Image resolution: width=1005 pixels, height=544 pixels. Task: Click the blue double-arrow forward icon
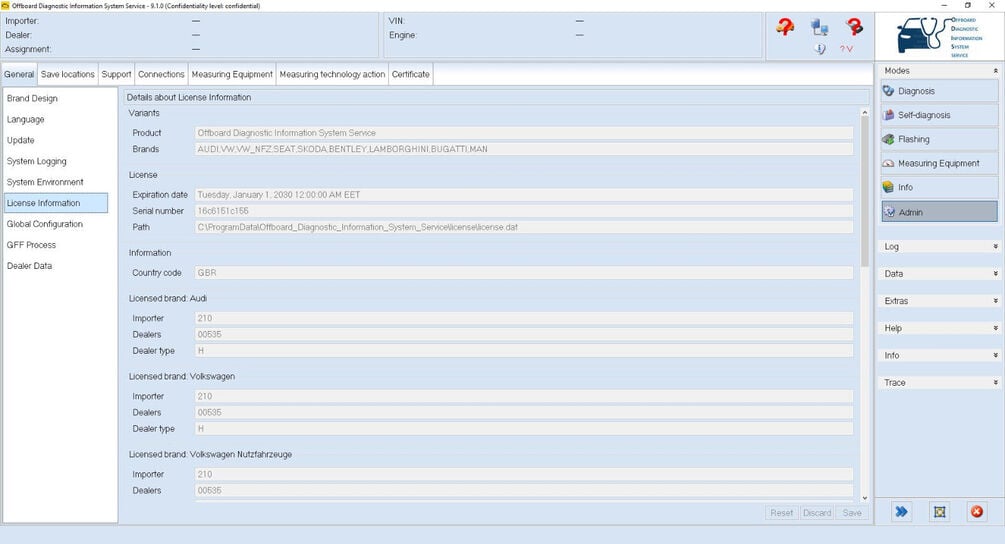click(x=901, y=511)
